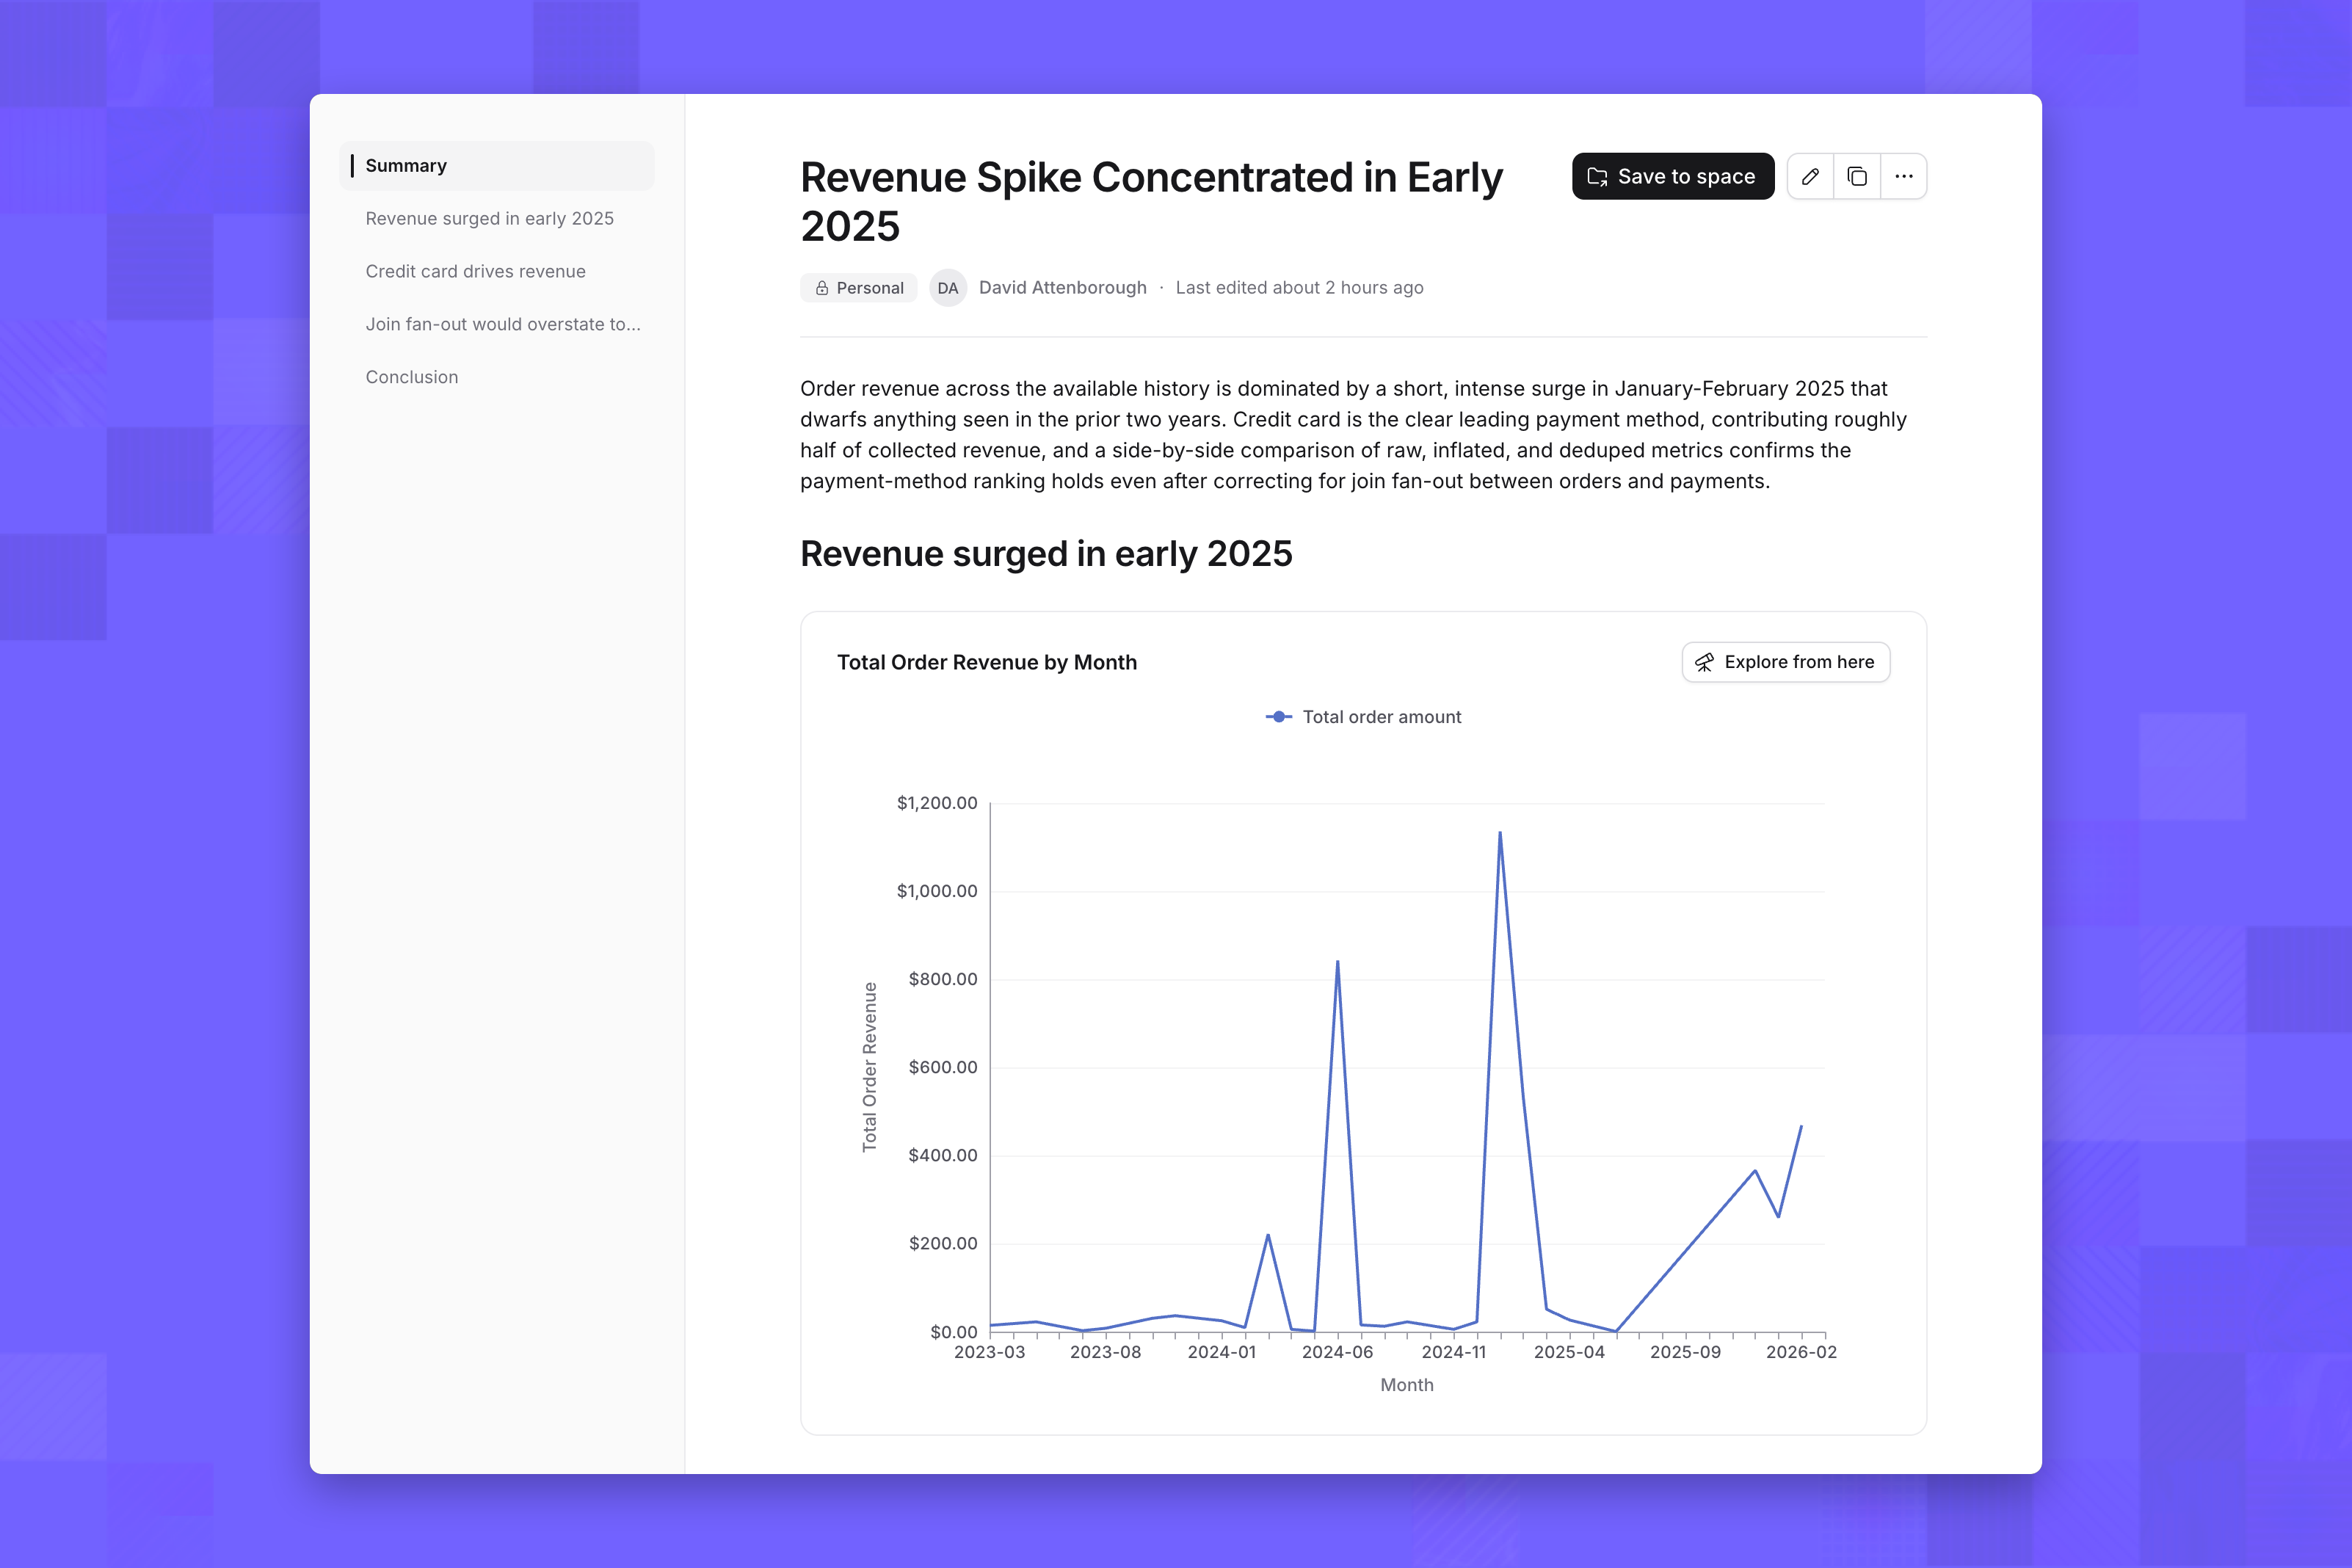This screenshot has height=1568, width=2352.
Task: Click the $800.00 y-axis label
Action: (x=943, y=979)
